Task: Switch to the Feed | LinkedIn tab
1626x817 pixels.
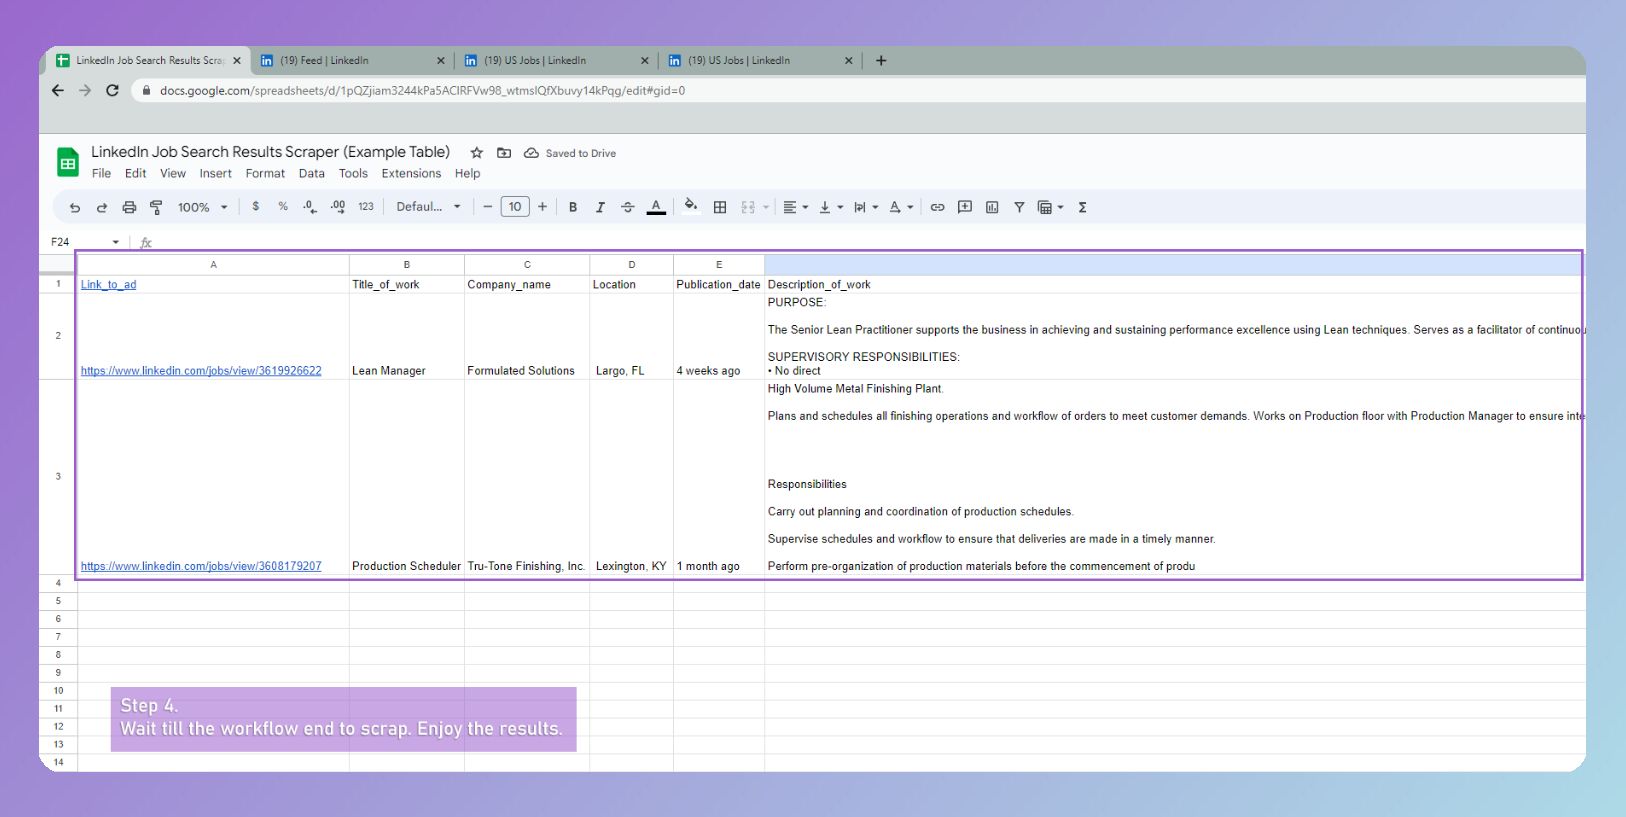Action: [353, 60]
